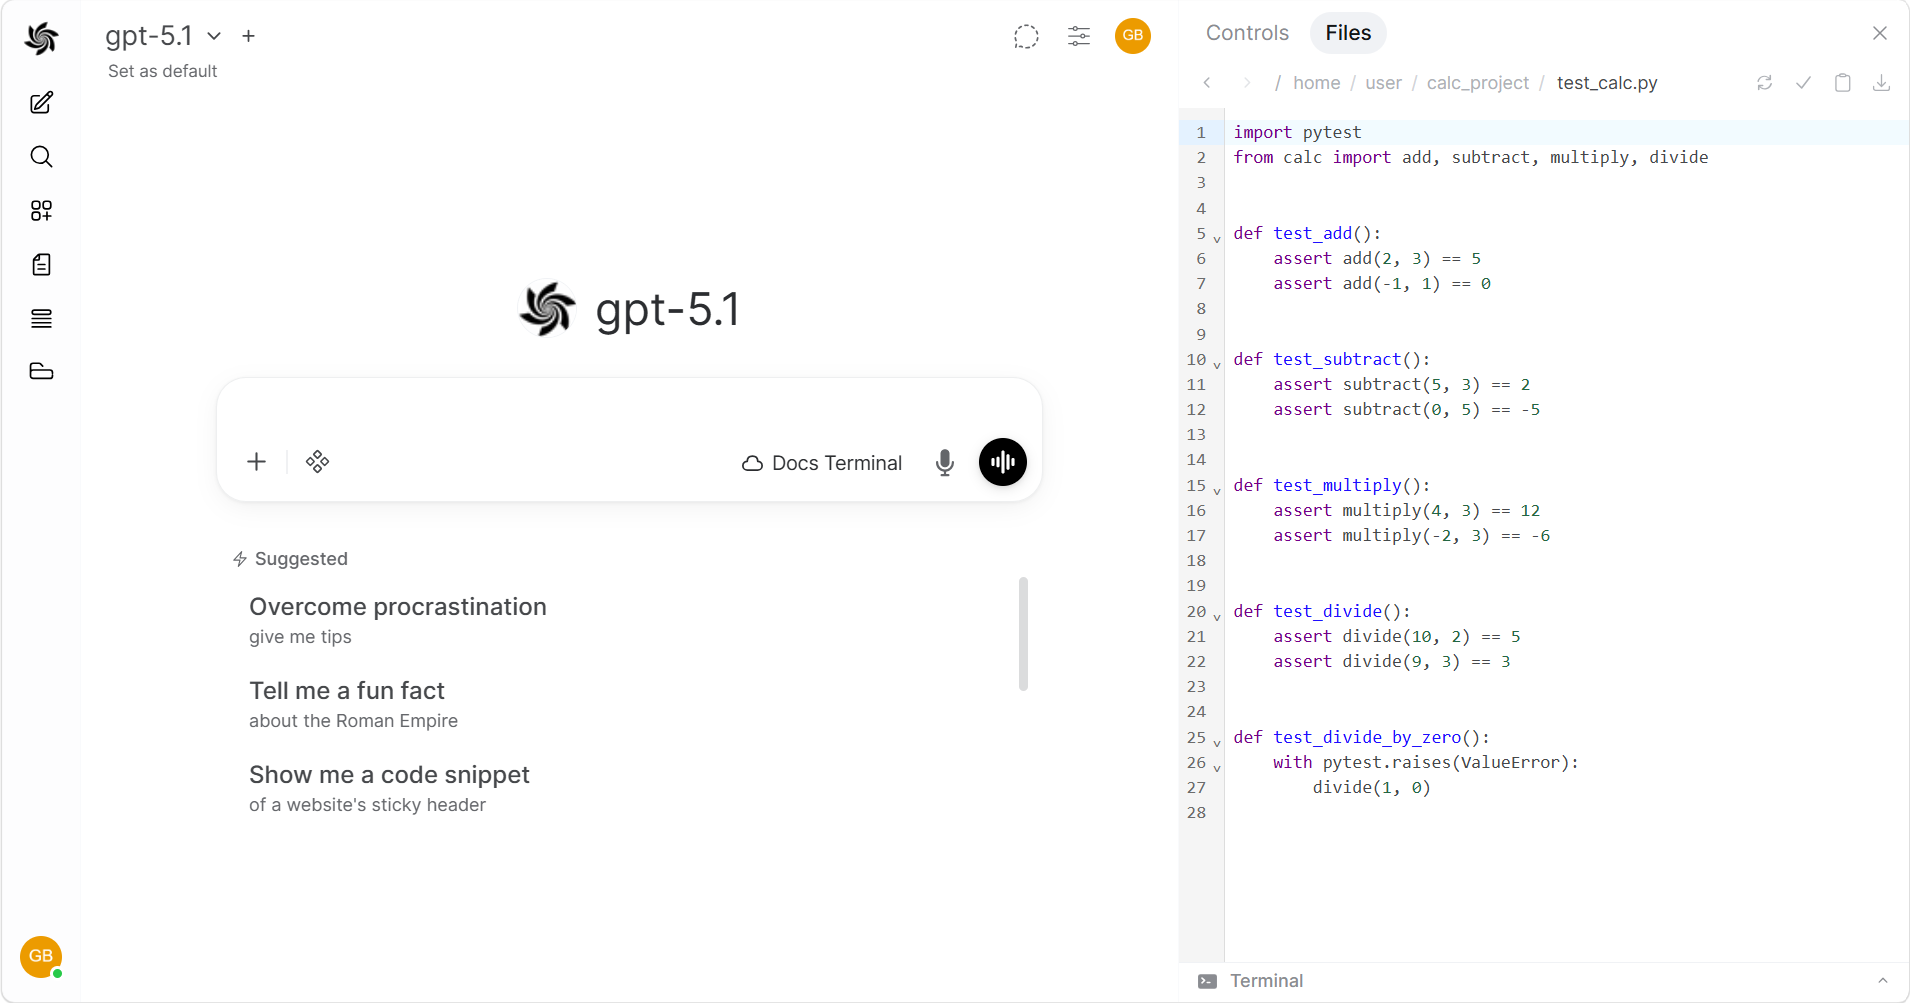This screenshot has height=1003, width=1912.
Task: Click the Open WebUI logo in sidebar
Action: (x=41, y=38)
